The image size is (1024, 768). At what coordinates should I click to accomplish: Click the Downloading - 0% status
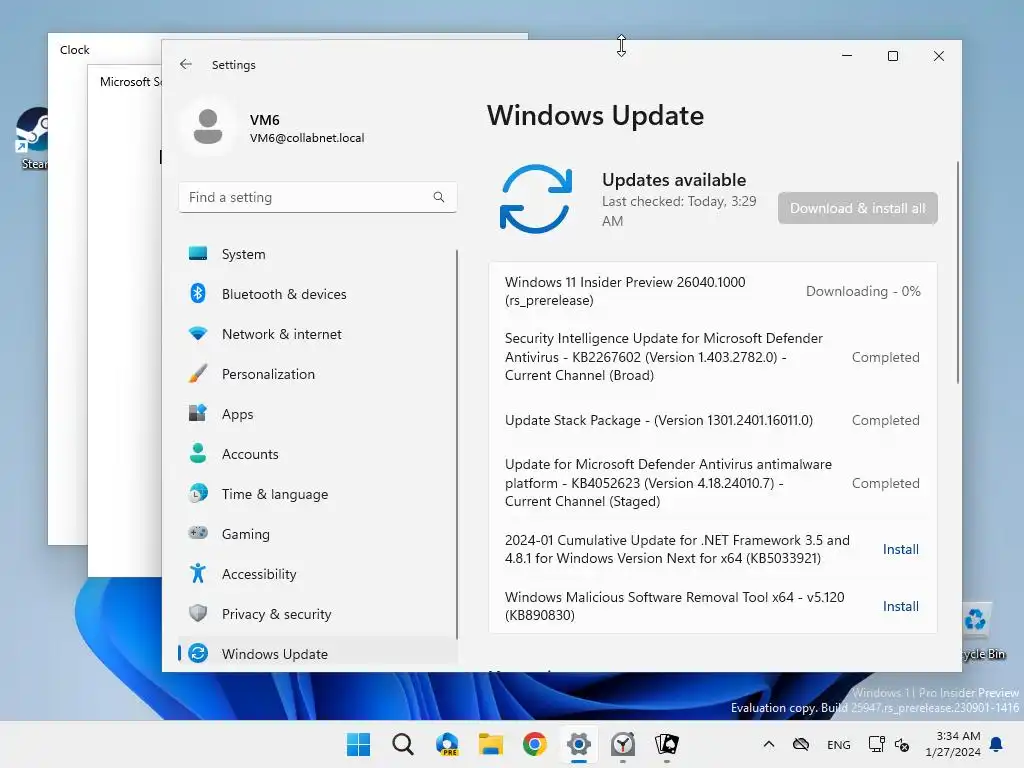863,291
